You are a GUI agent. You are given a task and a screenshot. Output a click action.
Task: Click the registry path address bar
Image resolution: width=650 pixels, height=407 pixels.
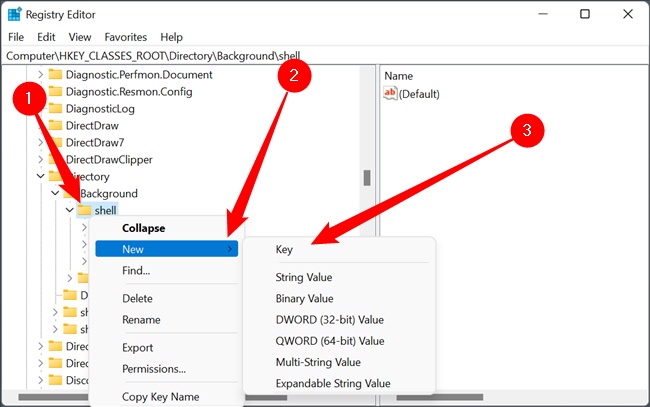(300, 55)
